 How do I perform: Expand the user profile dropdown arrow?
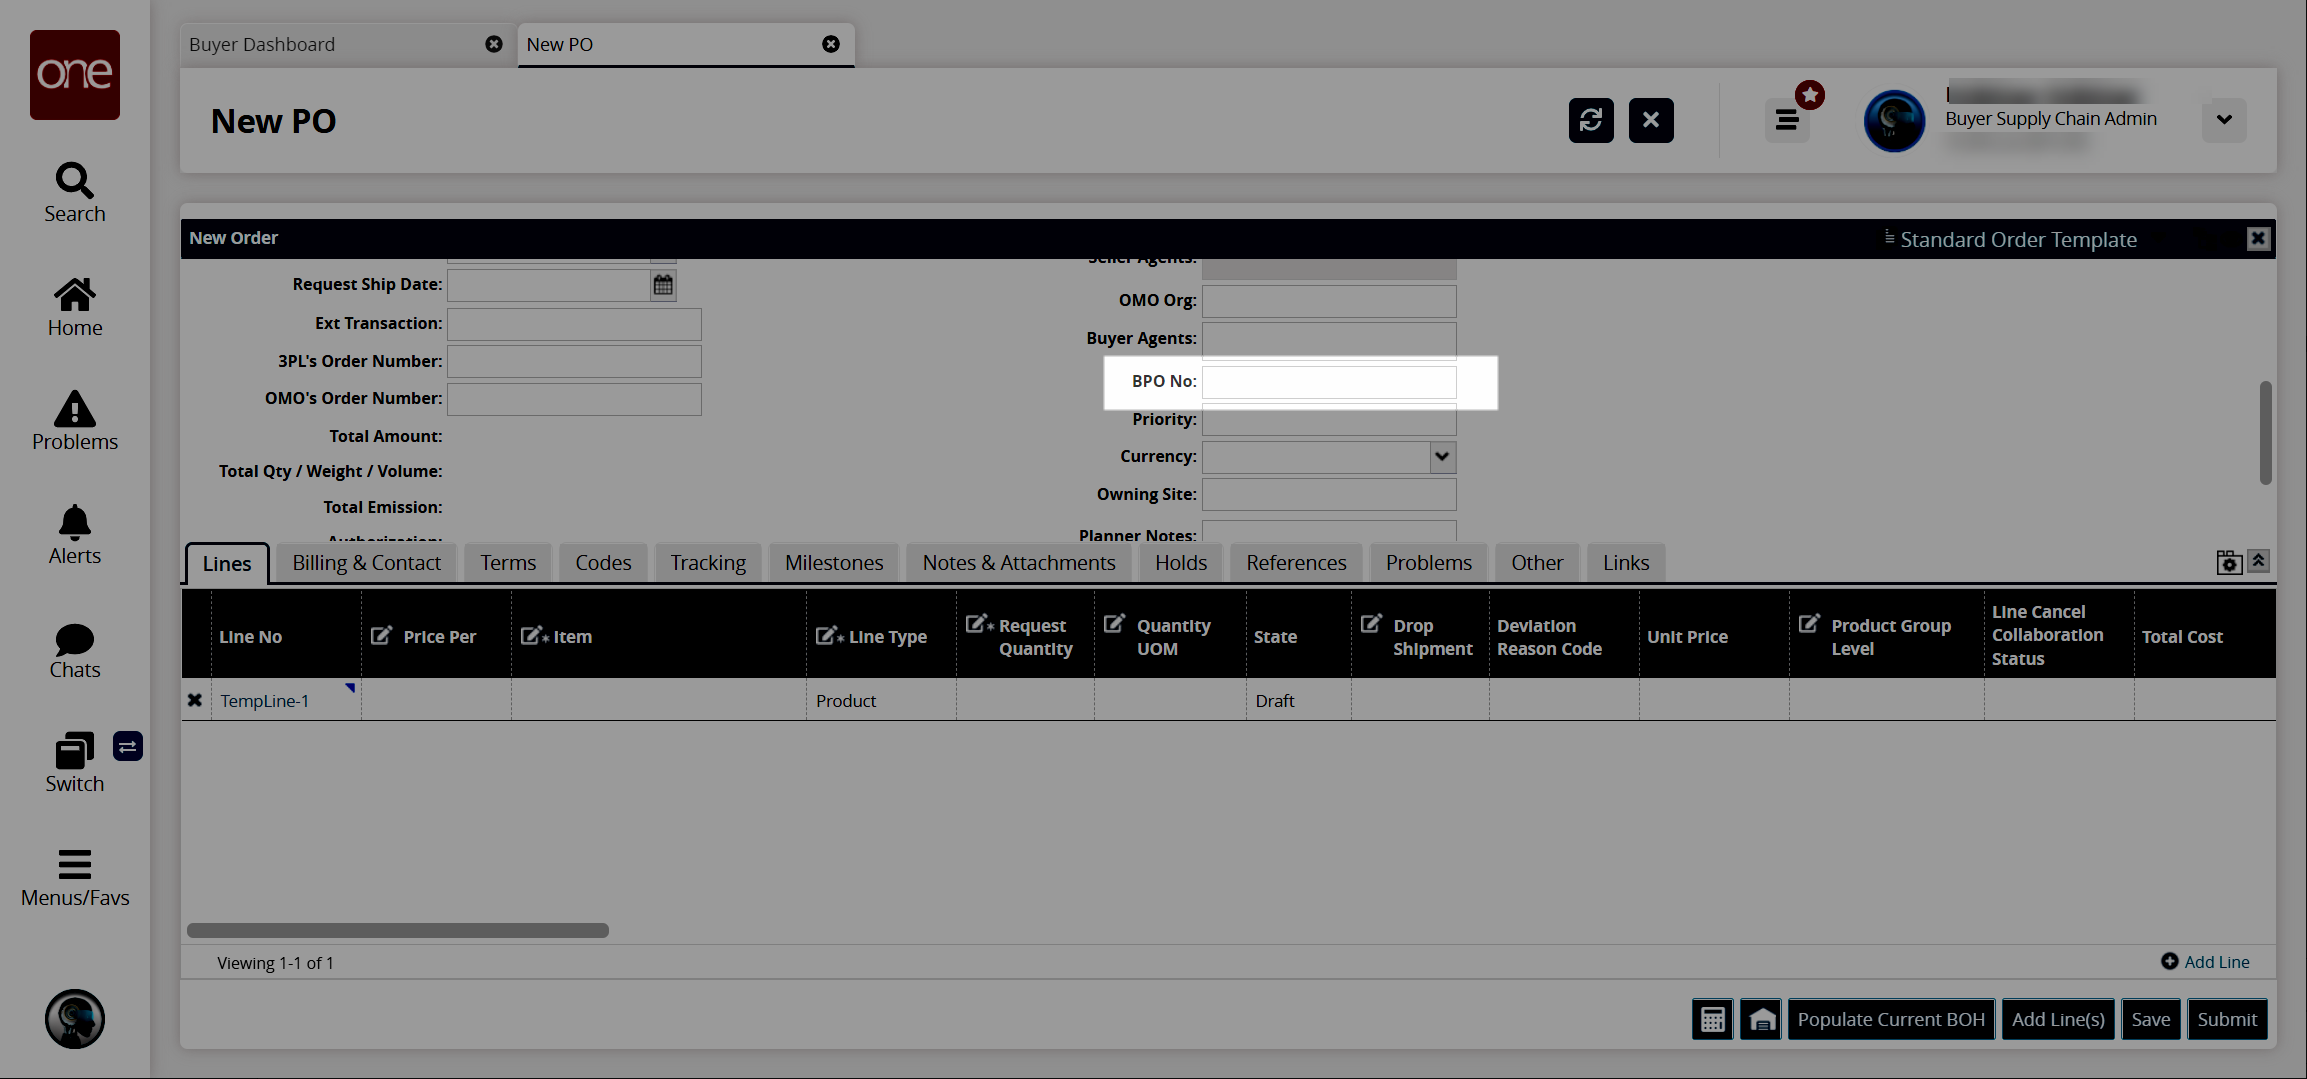2223,120
